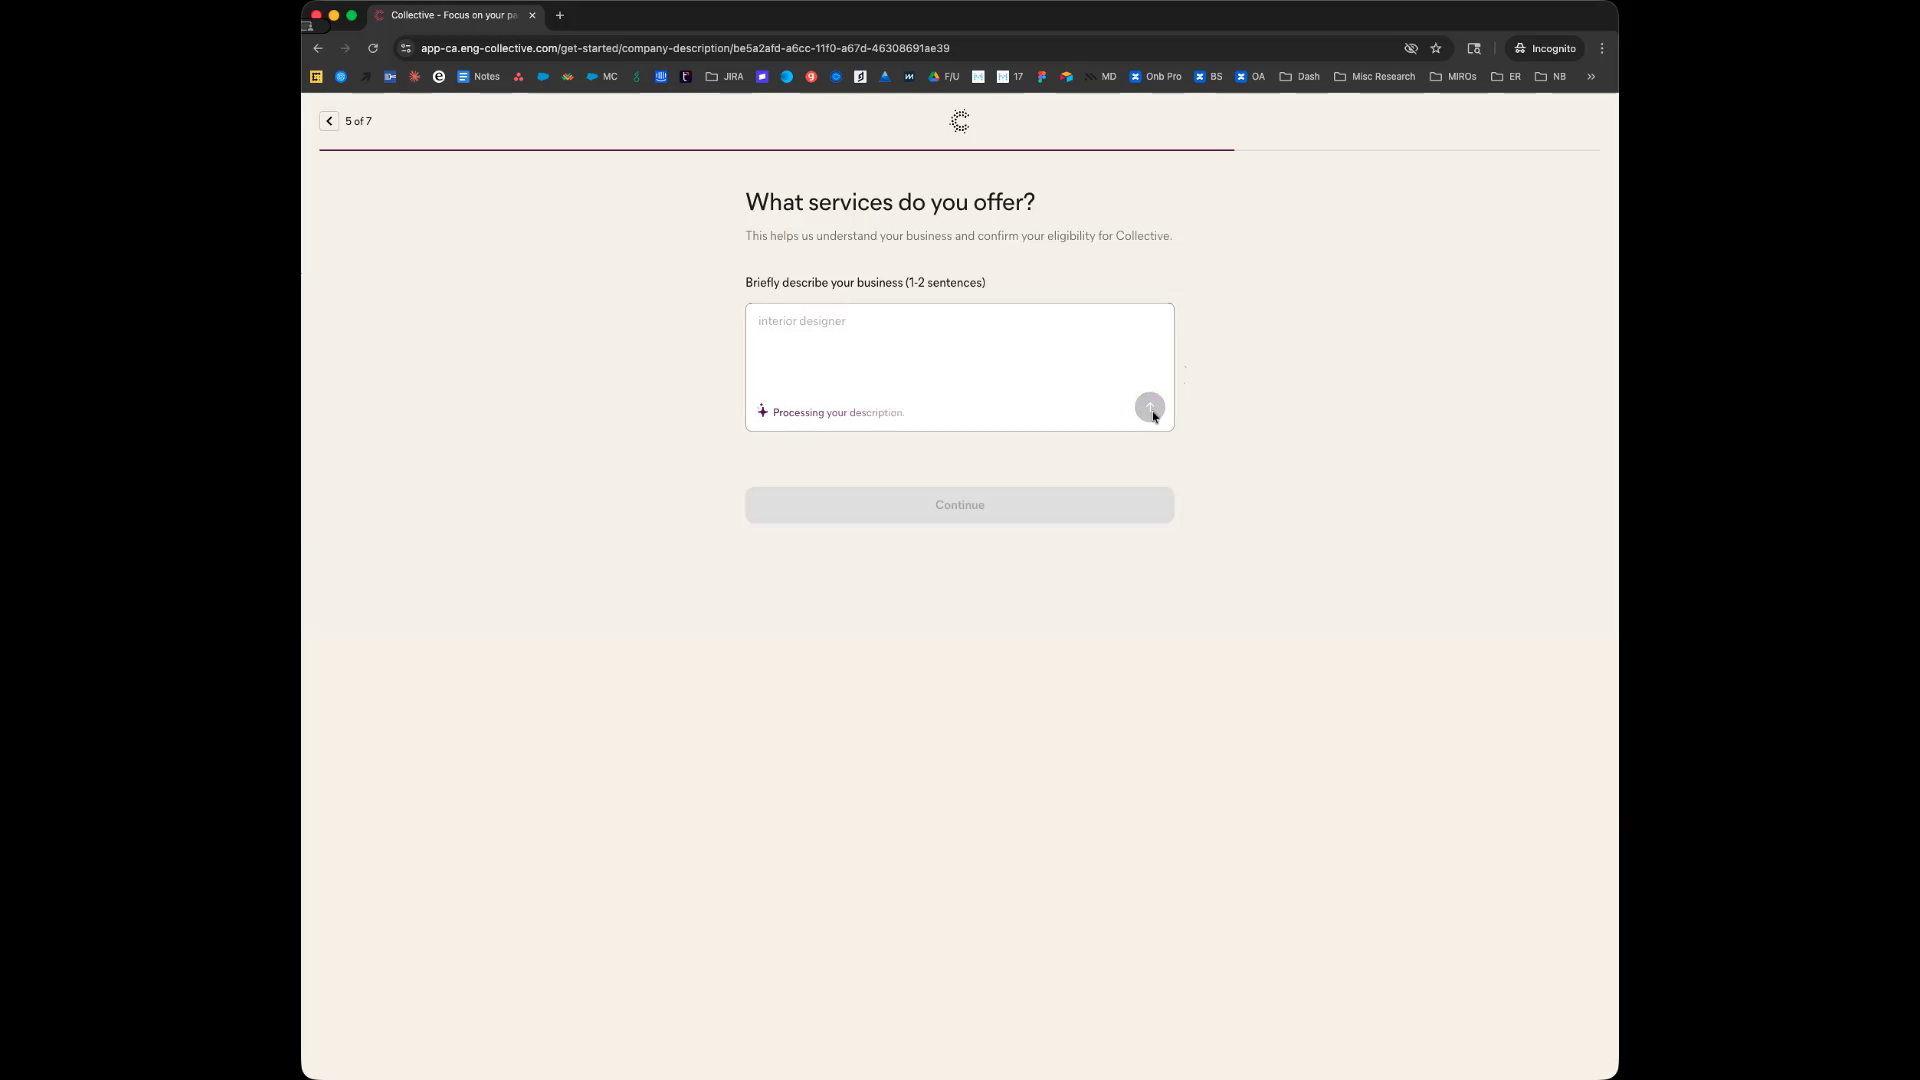Click the back arrow beside 5 of 7
Screen dimensions: 1920x1080
[329, 121]
